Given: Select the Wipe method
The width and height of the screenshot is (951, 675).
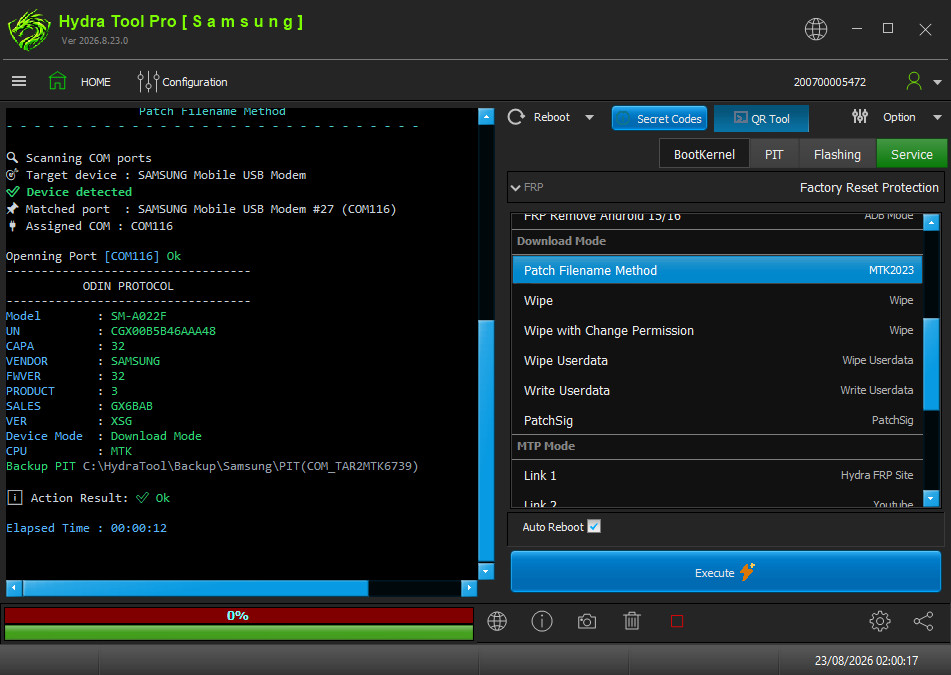Looking at the screenshot, I should [x=717, y=300].
